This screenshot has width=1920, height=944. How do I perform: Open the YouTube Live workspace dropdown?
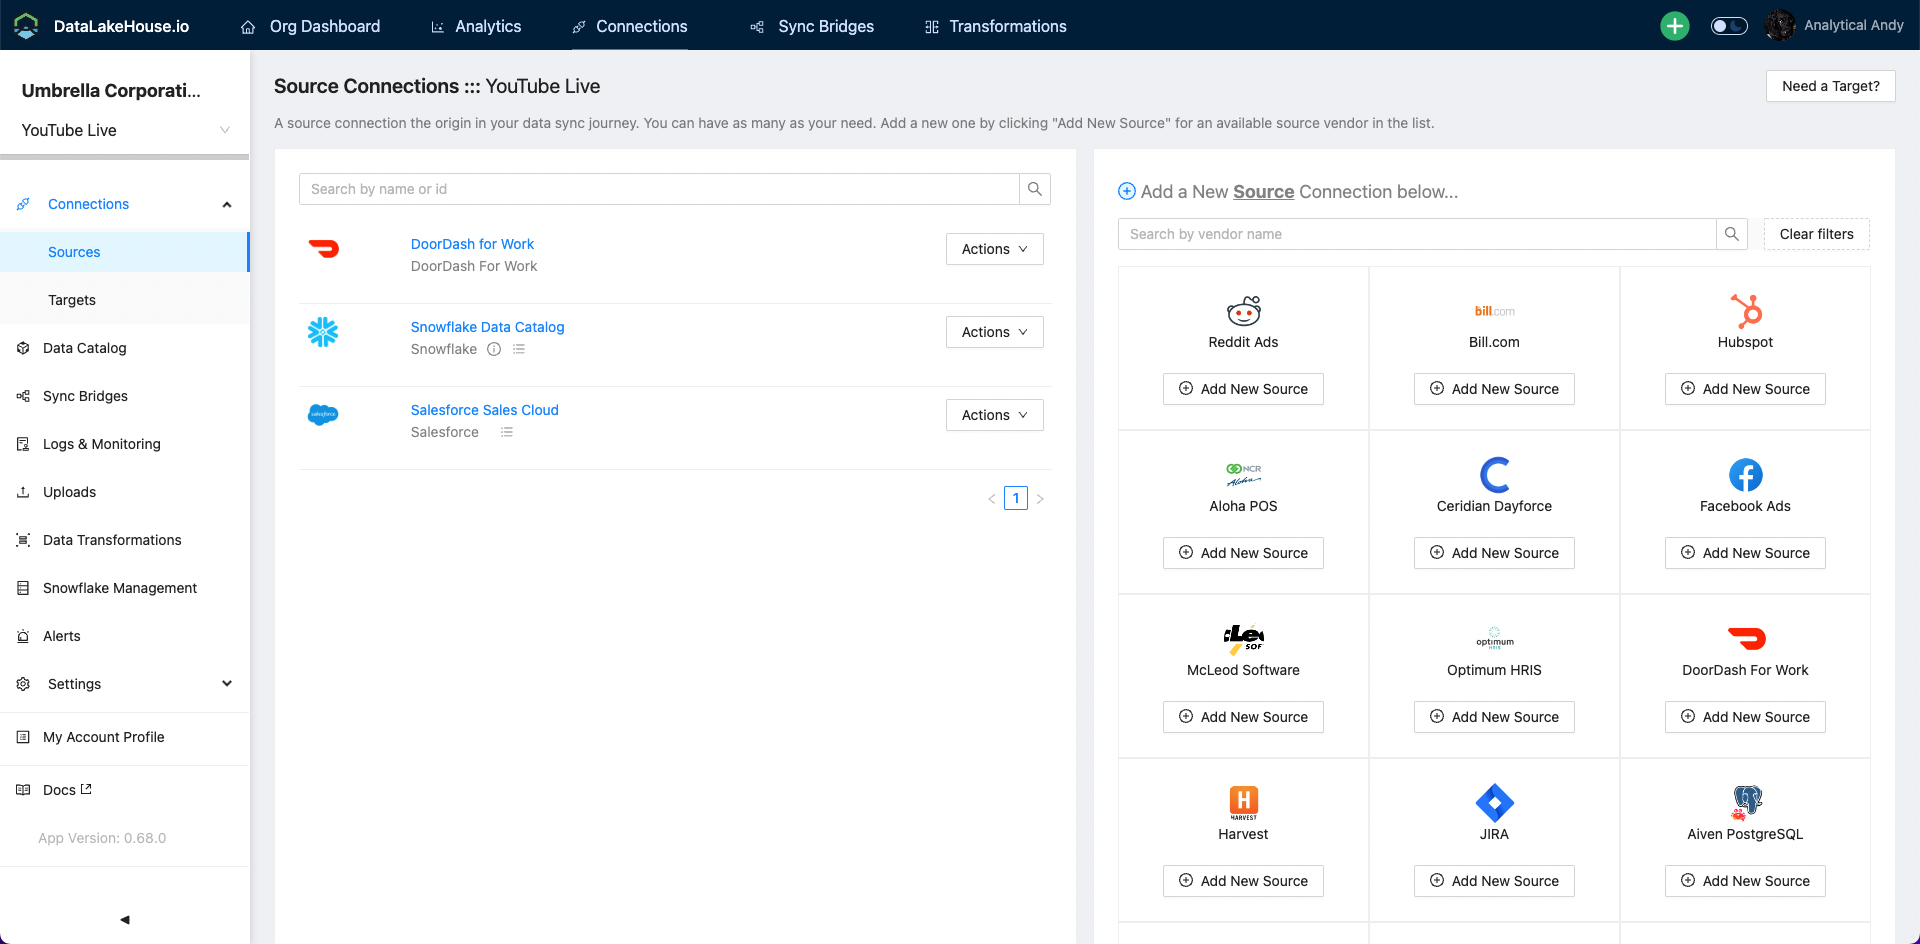point(125,130)
